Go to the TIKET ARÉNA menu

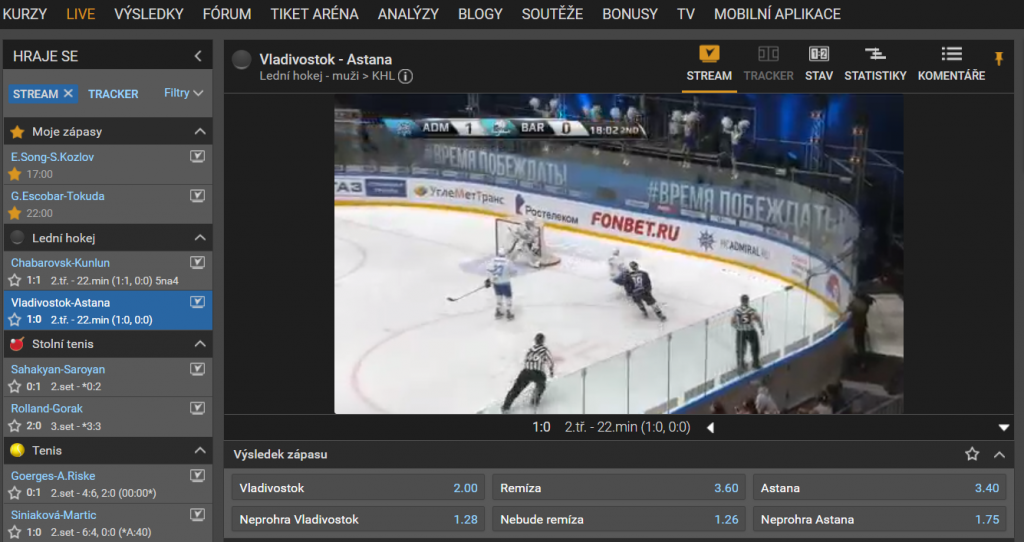tap(314, 14)
